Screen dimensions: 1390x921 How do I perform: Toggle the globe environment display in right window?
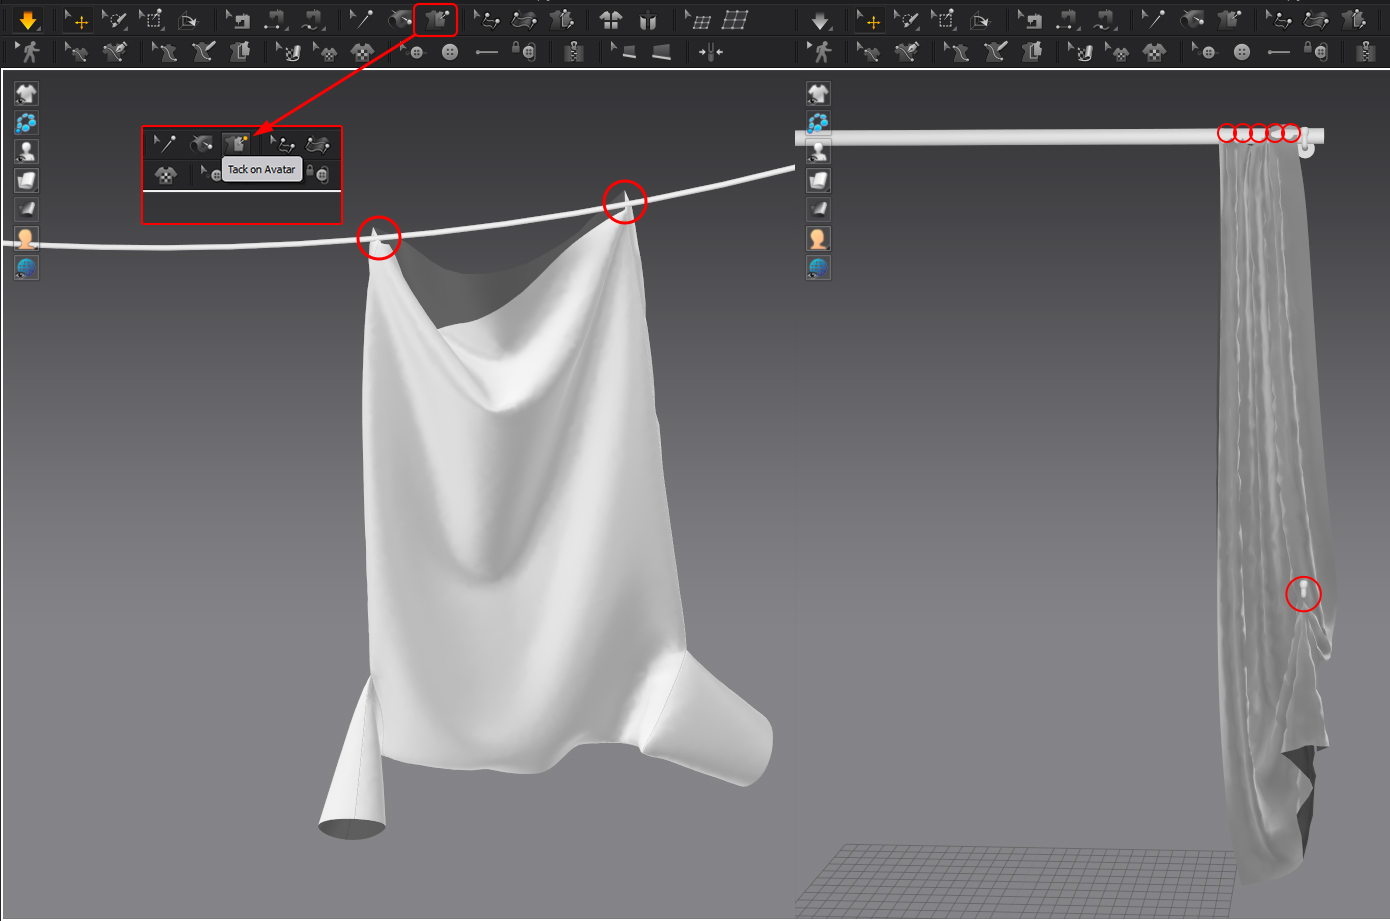[x=818, y=268]
